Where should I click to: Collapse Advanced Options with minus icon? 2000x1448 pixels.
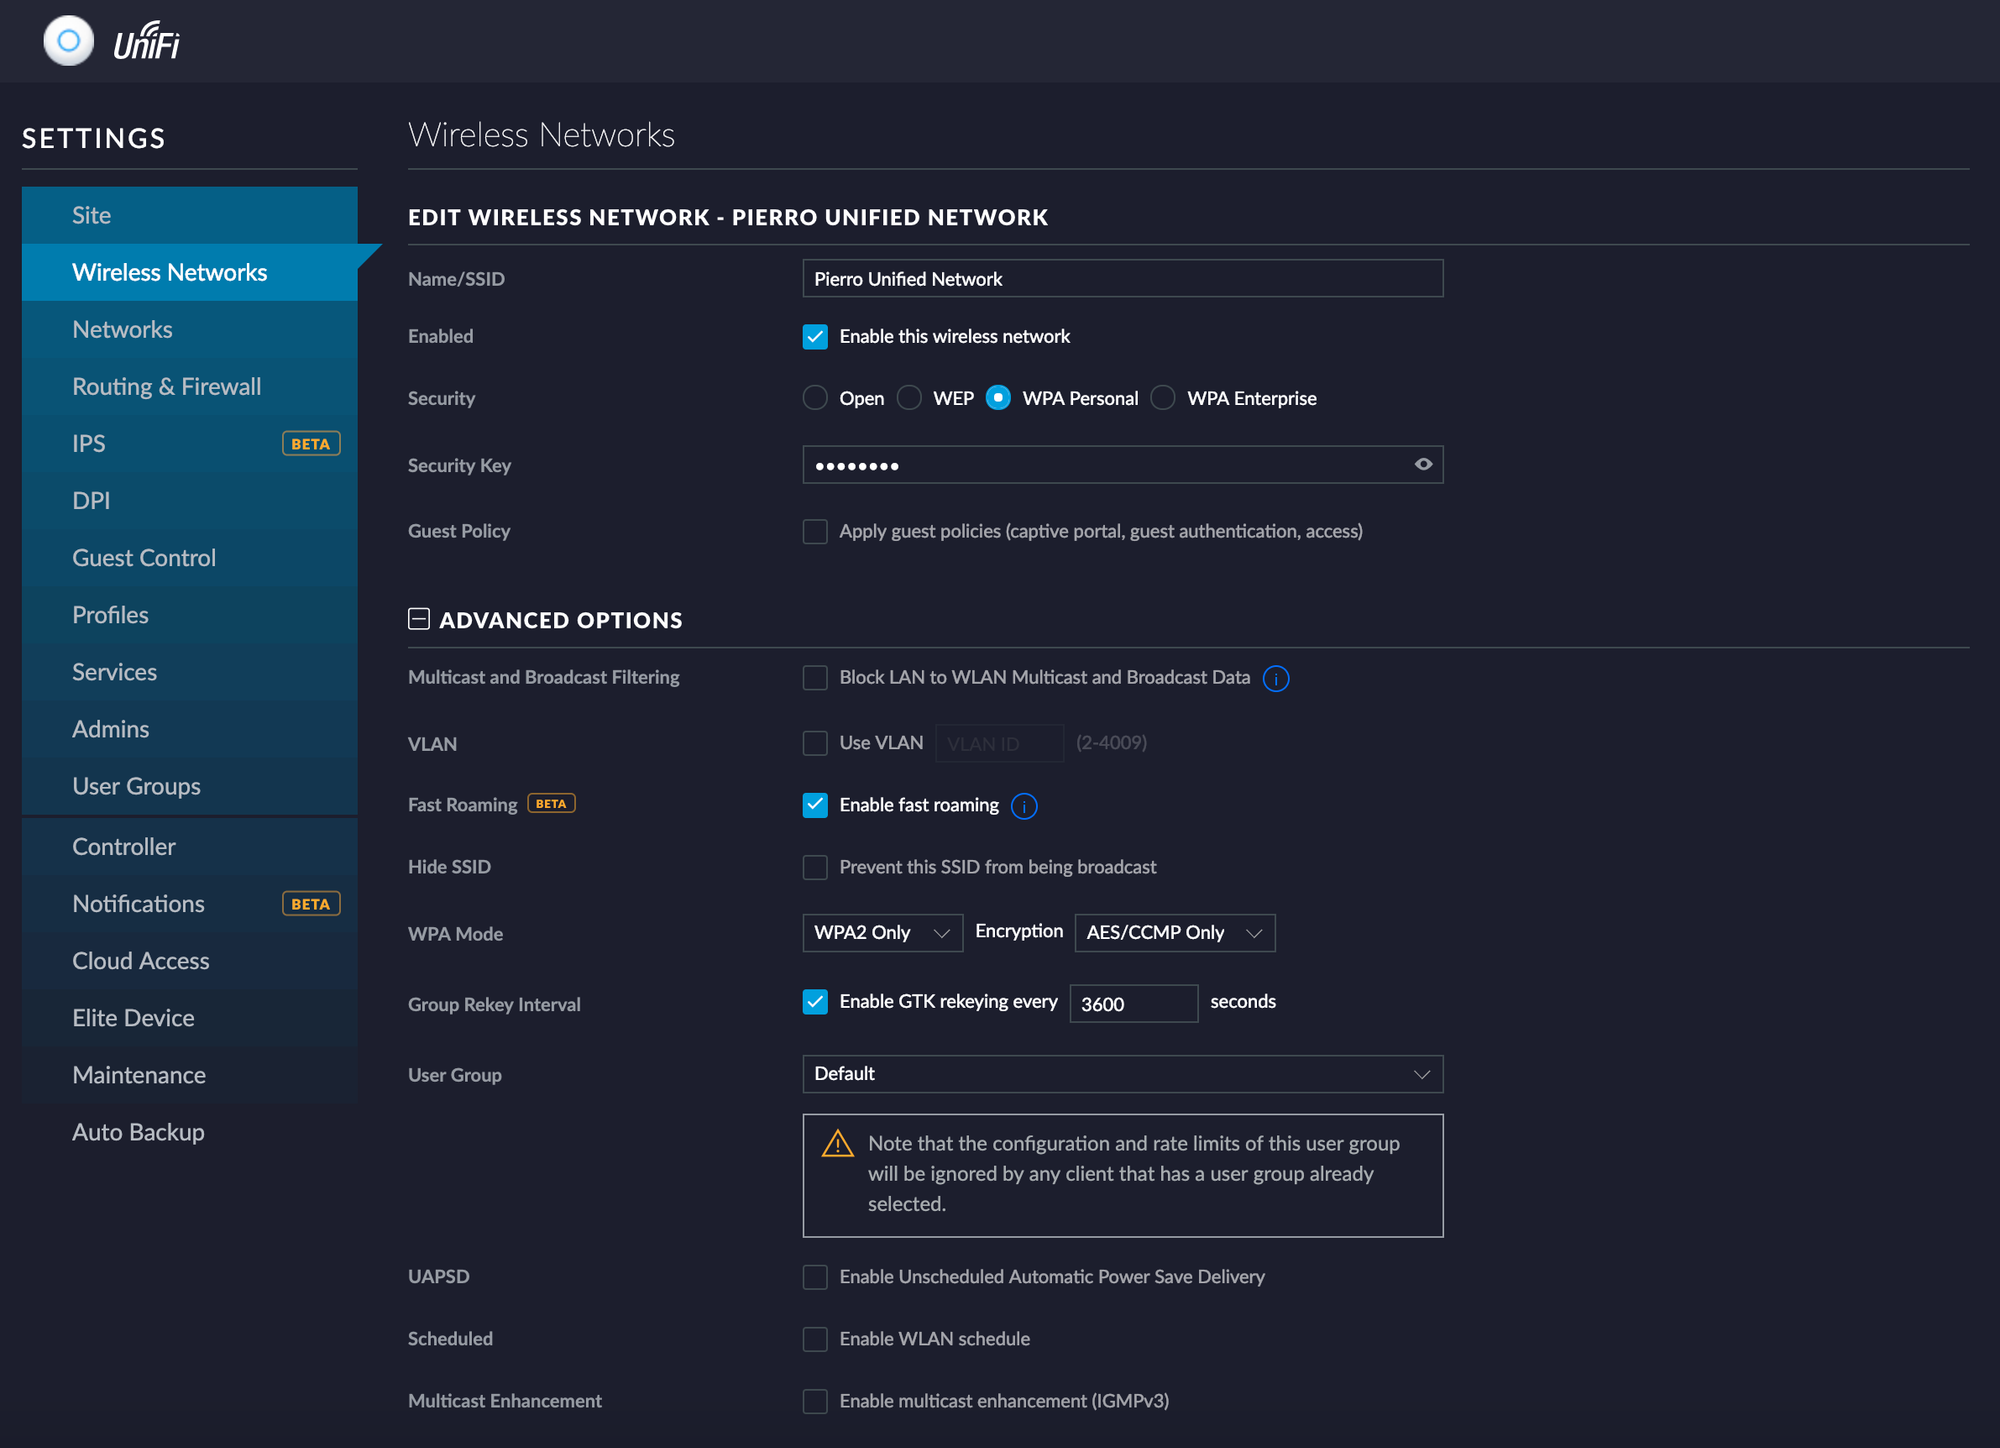point(419,619)
